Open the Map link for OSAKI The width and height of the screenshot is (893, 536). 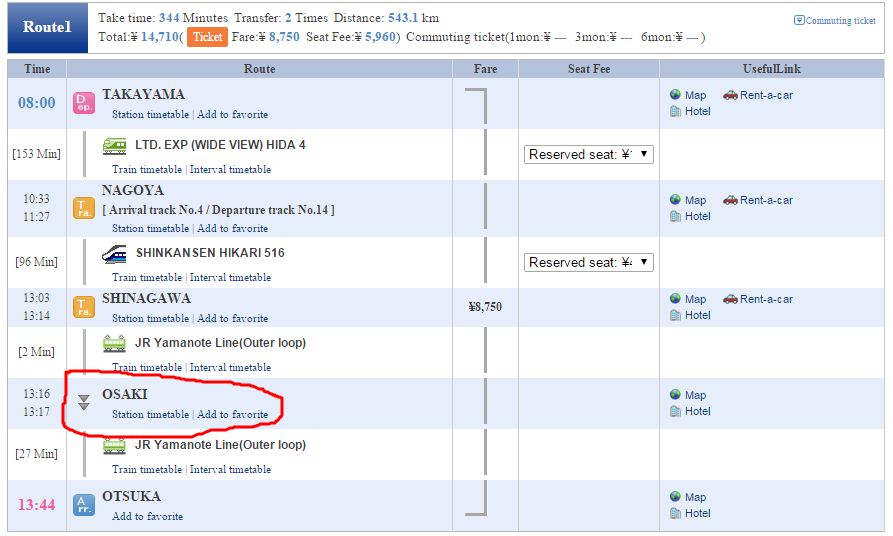click(x=695, y=395)
